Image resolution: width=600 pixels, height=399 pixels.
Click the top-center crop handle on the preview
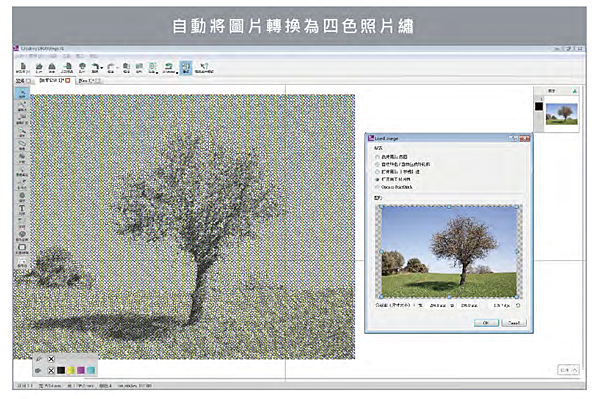click(449, 207)
